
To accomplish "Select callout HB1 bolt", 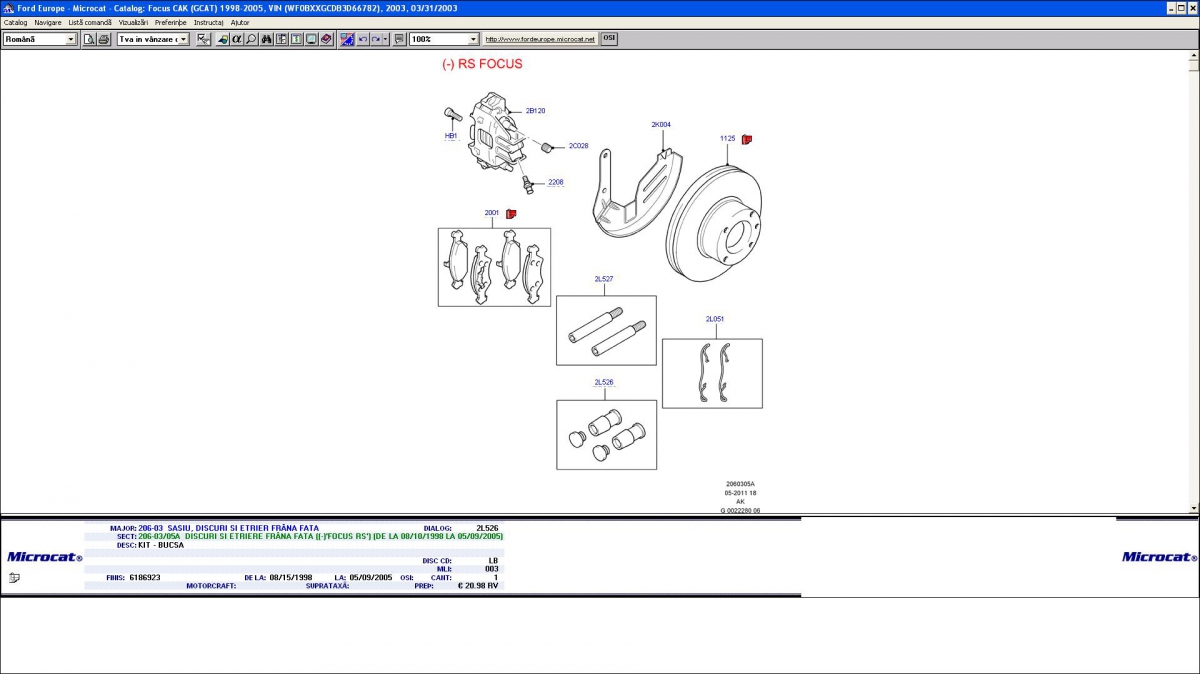I will click(x=451, y=136).
